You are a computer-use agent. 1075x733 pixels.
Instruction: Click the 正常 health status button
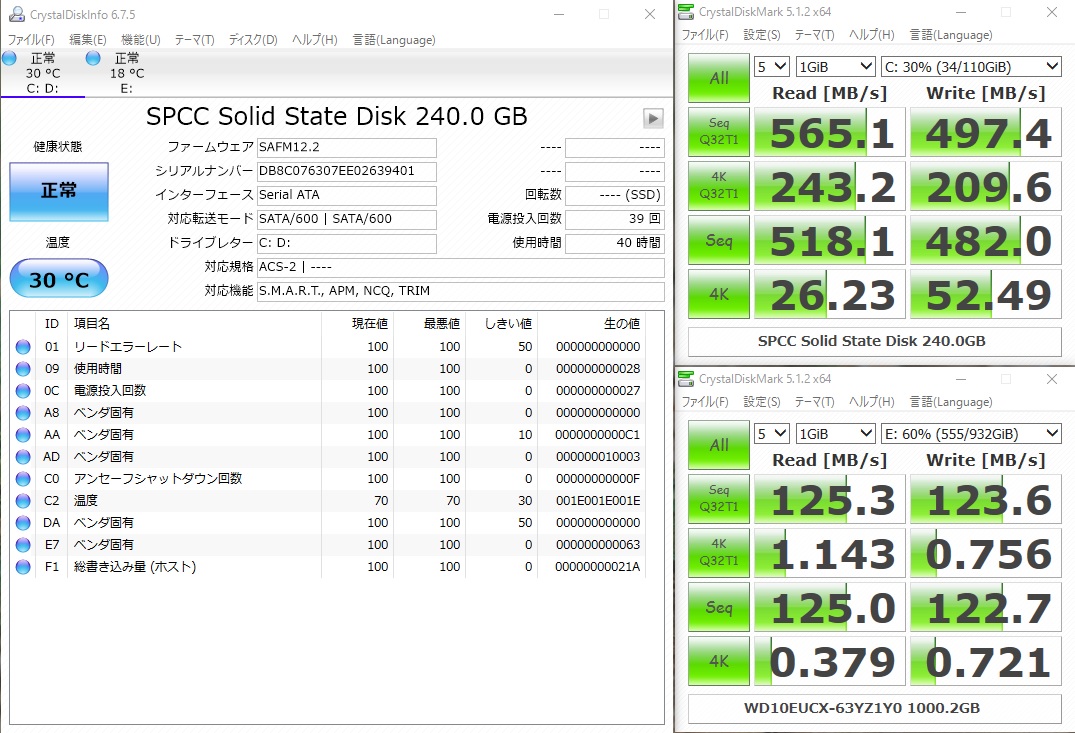tap(59, 191)
